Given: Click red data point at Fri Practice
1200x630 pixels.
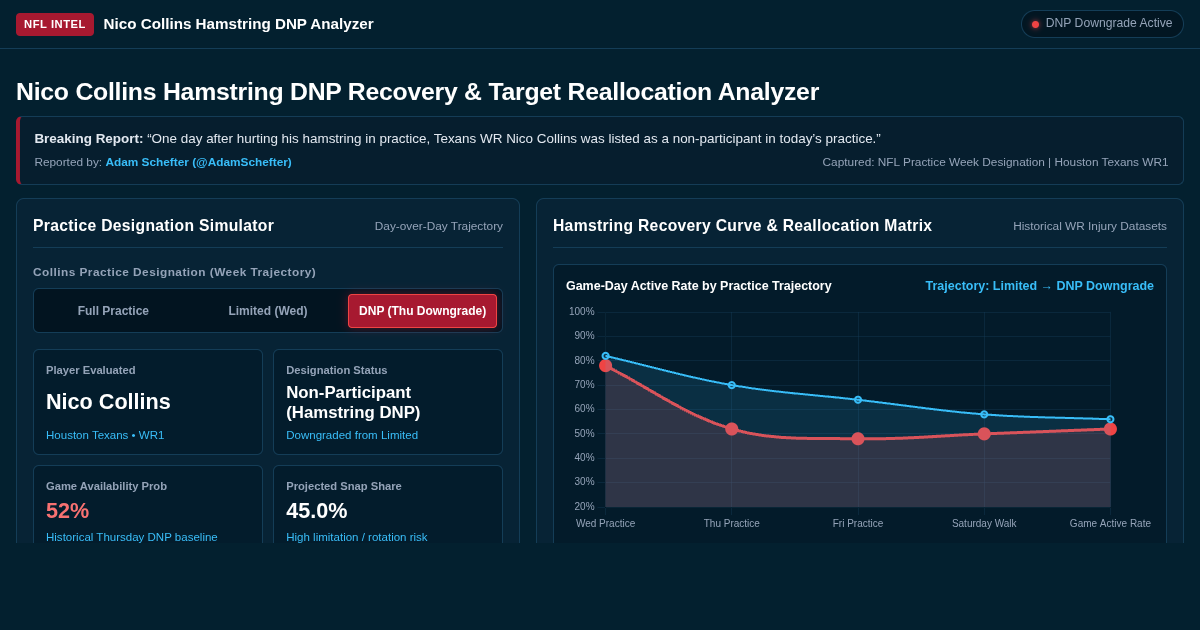Looking at the screenshot, I should tap(858, 439).
